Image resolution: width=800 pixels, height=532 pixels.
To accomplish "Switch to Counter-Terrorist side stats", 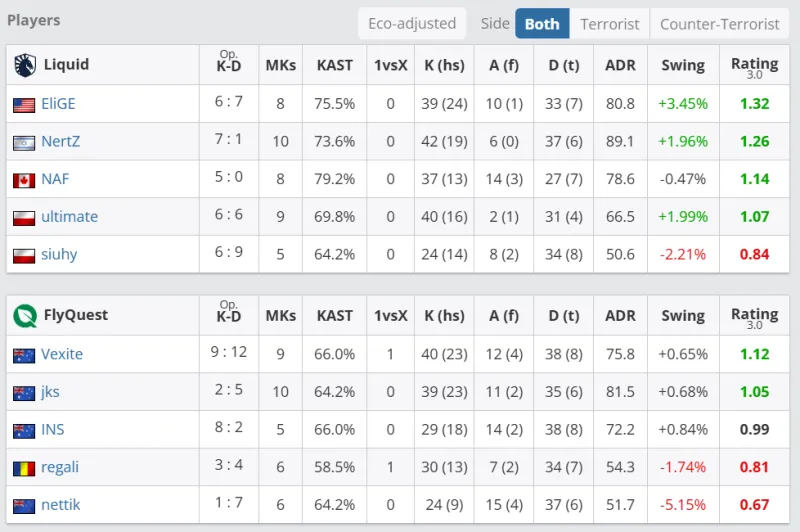I will pos(720,24).
